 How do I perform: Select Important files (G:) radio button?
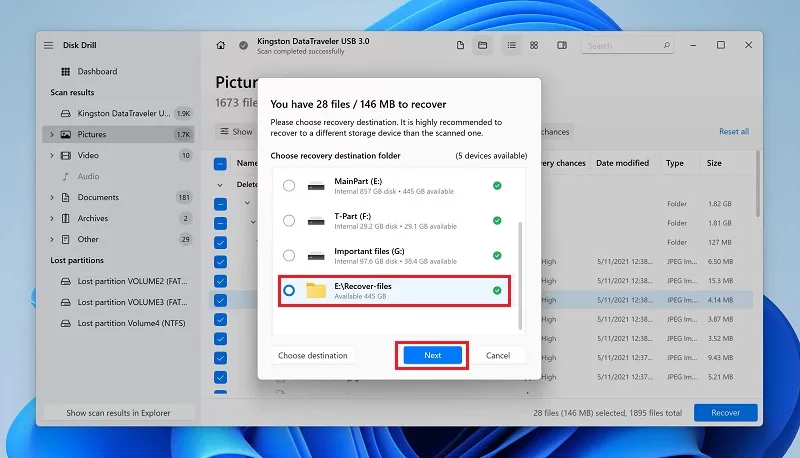tap(289, 256)
